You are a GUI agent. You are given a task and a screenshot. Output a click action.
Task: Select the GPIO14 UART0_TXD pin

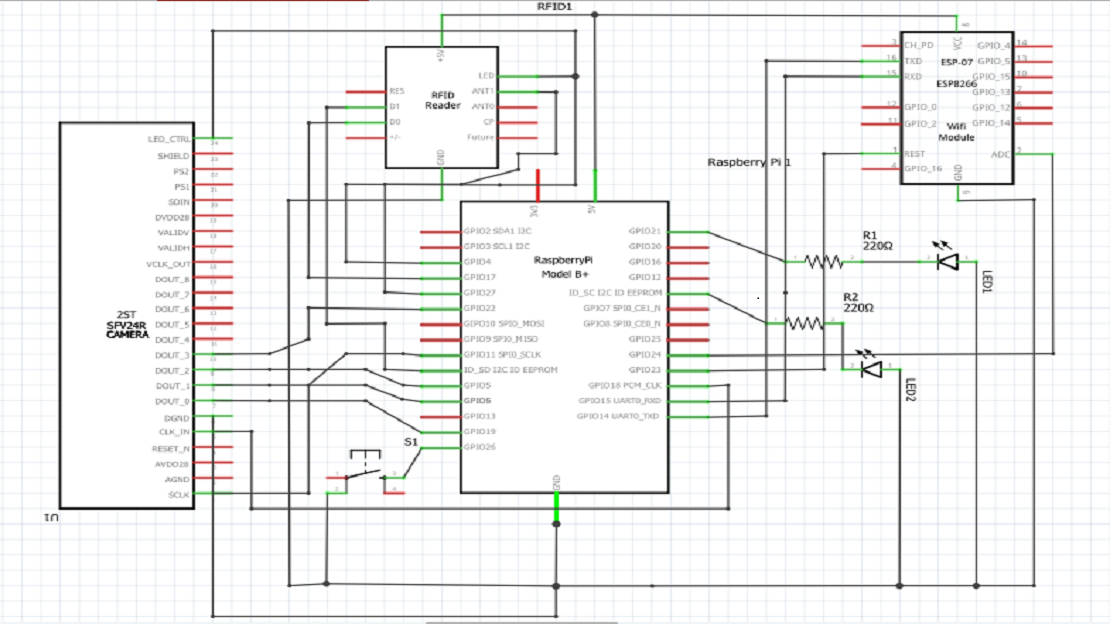click(624, 416)
